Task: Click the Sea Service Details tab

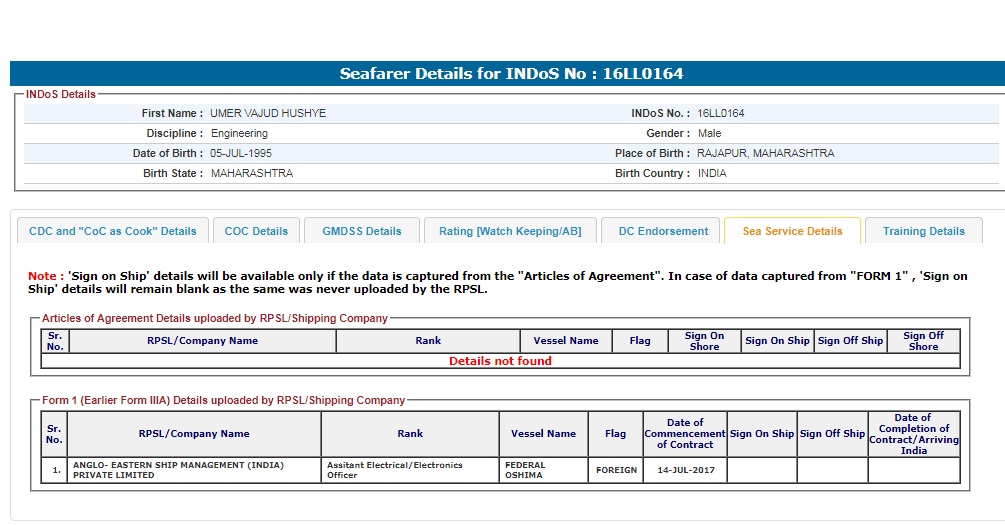Action: pos(792,231)
